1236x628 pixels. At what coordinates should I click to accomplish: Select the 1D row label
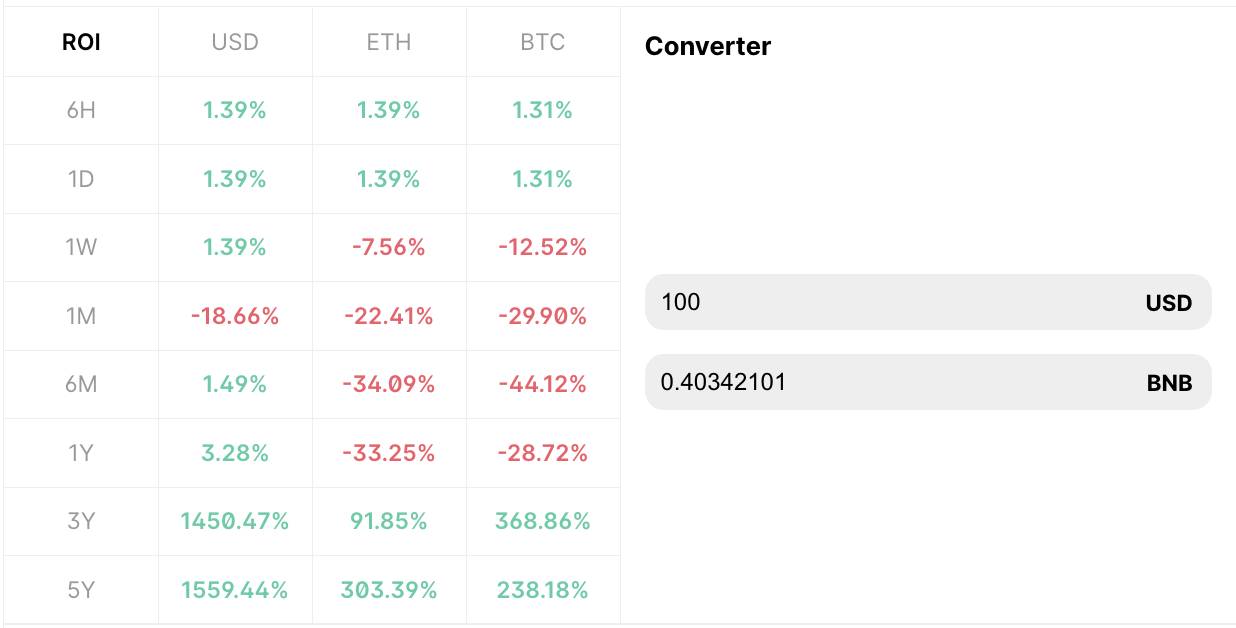[81, 179]
